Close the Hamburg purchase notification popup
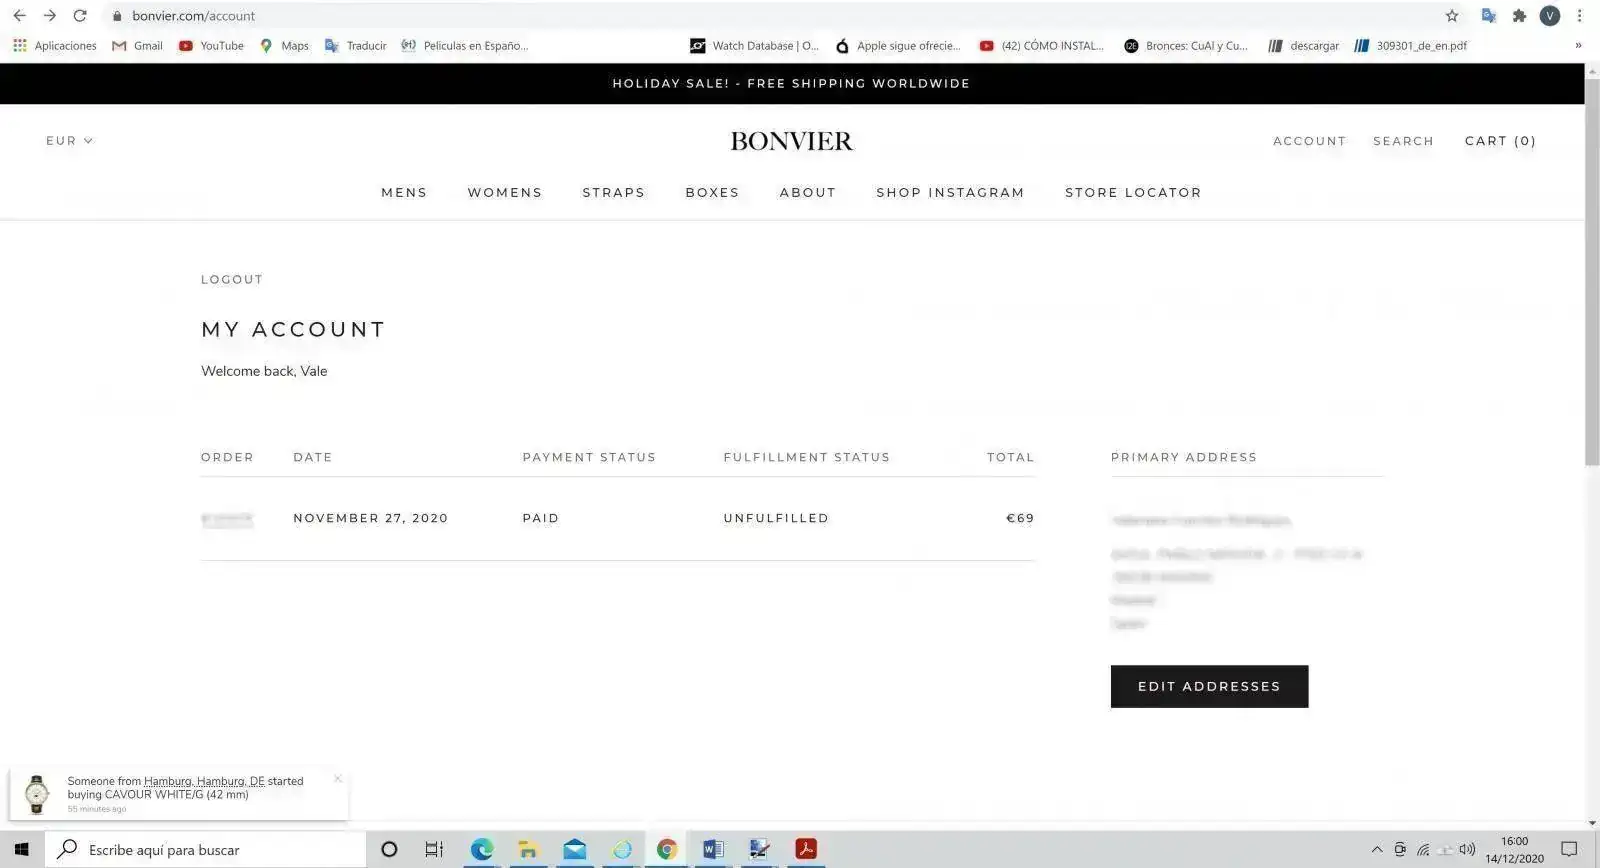 tap(338, 778)
